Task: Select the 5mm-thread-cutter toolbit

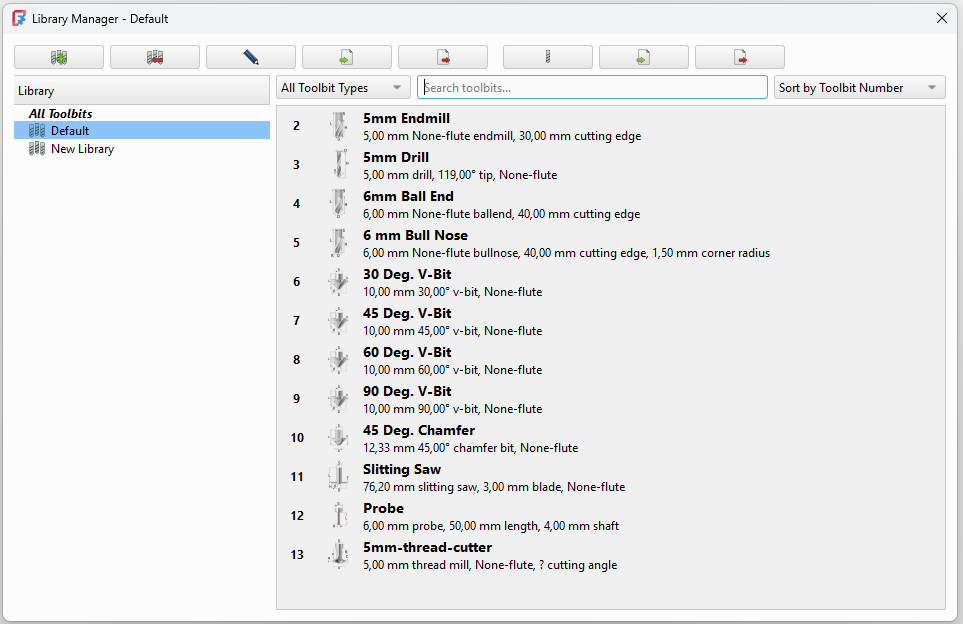Action: click(x=490, y=555)
